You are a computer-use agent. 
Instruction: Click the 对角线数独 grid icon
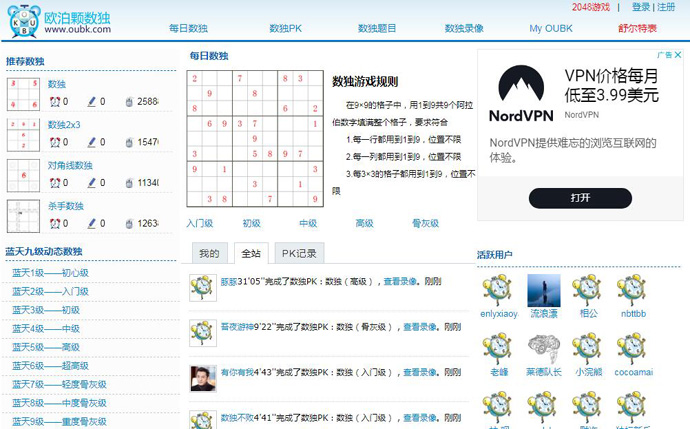pyautogui.click(x=23, y=176)
